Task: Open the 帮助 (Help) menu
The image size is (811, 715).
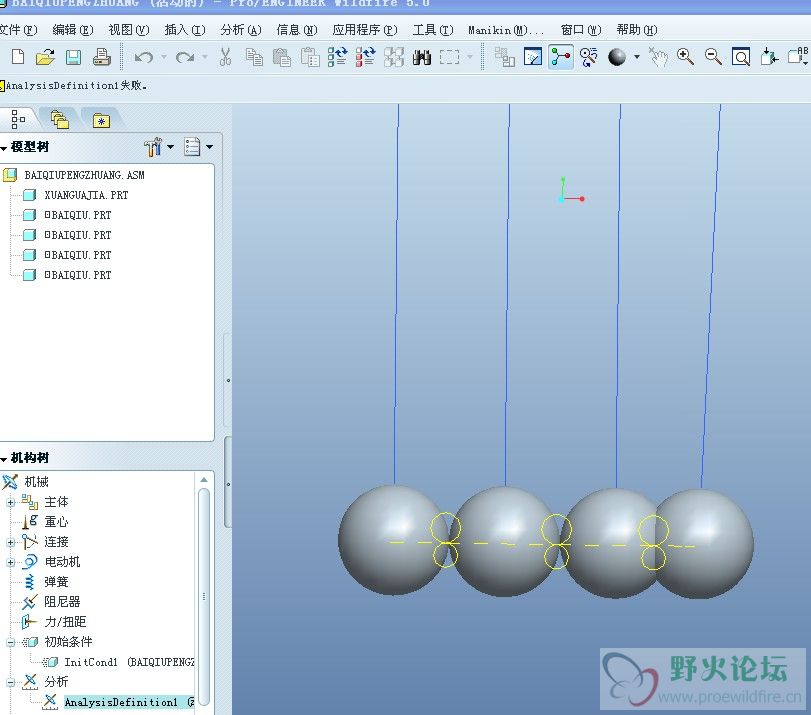Action: (637, 30)
